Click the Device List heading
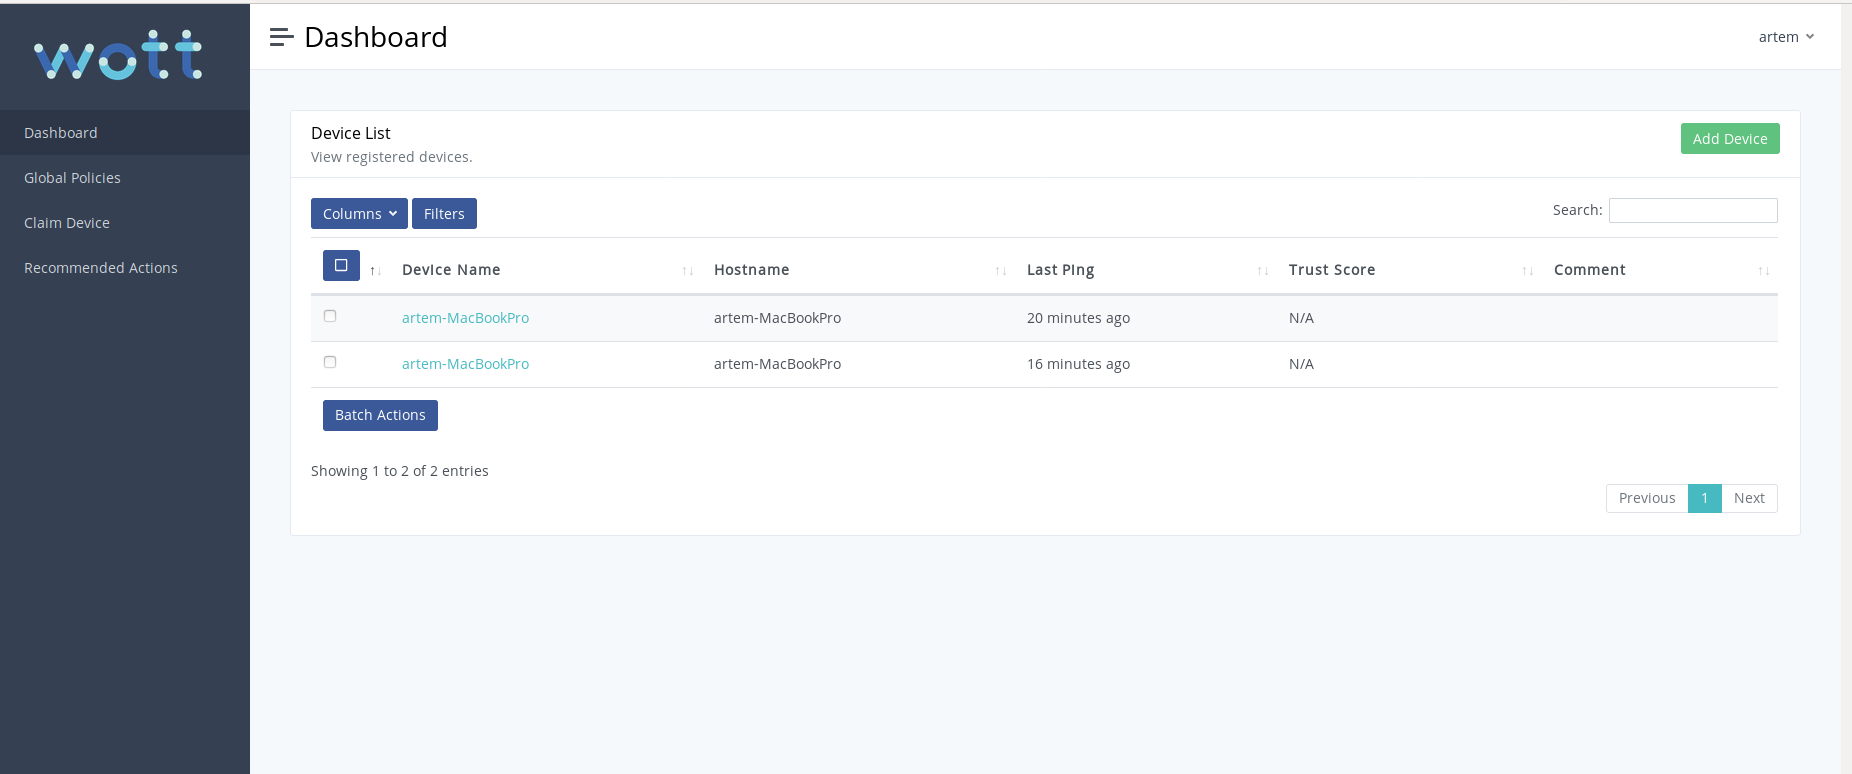This screenshot has height=774, width=1852. point(351,133)
